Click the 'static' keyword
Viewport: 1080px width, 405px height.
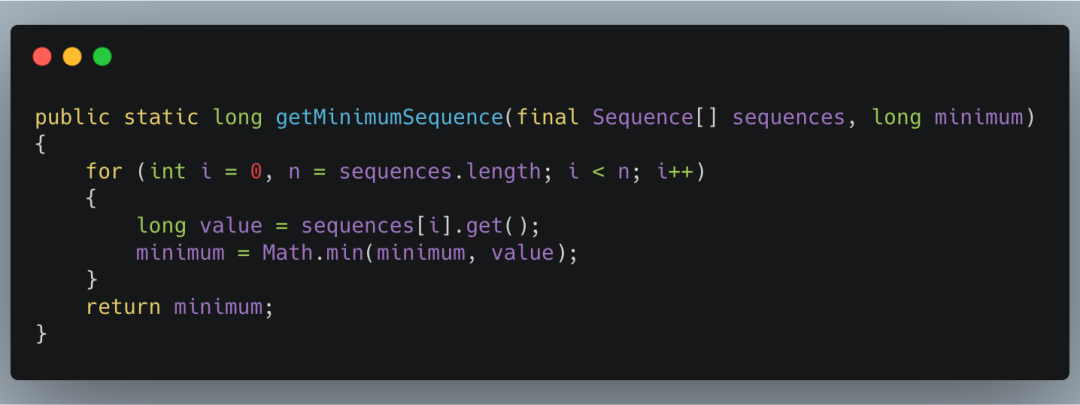pos(161,118)
